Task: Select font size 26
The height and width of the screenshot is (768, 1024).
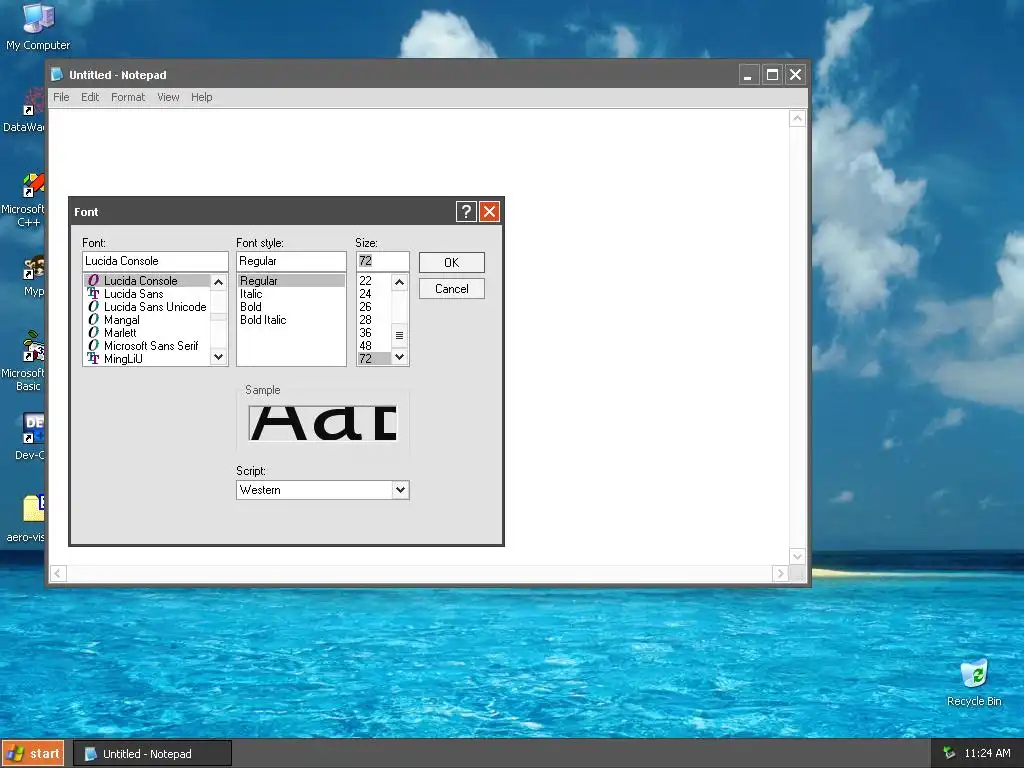Action: (374, 307)
